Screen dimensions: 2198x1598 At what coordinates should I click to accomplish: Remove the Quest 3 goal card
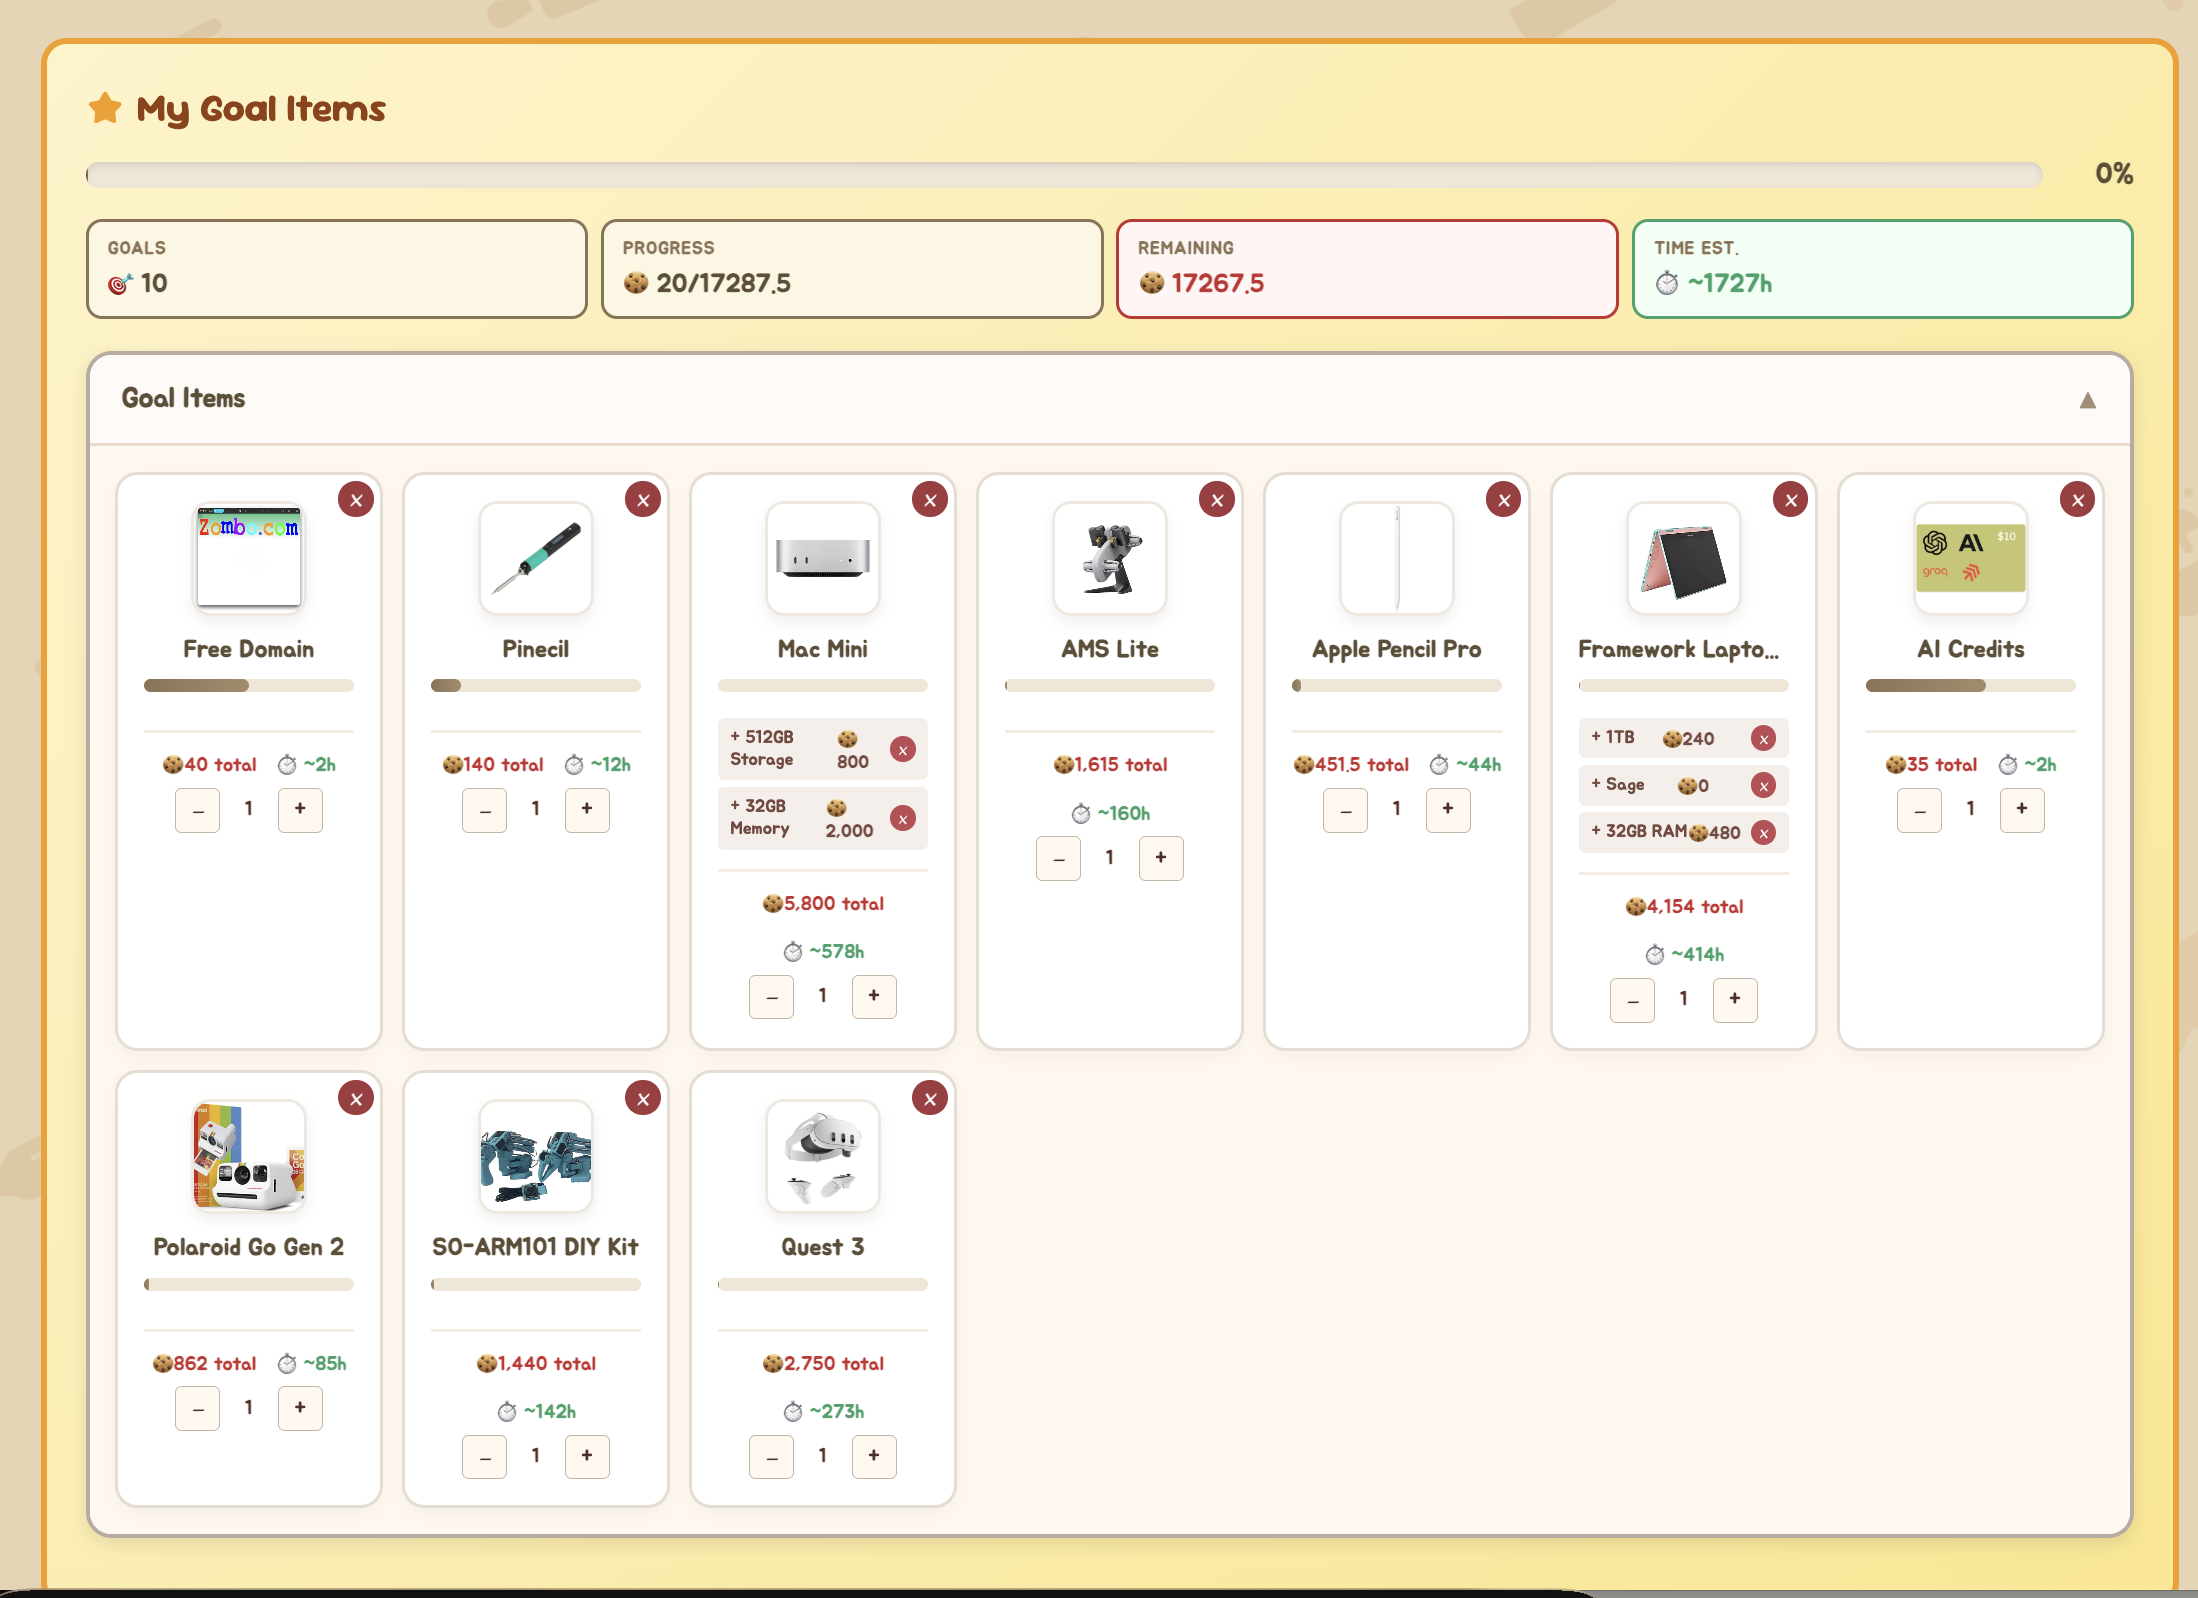930,1099
